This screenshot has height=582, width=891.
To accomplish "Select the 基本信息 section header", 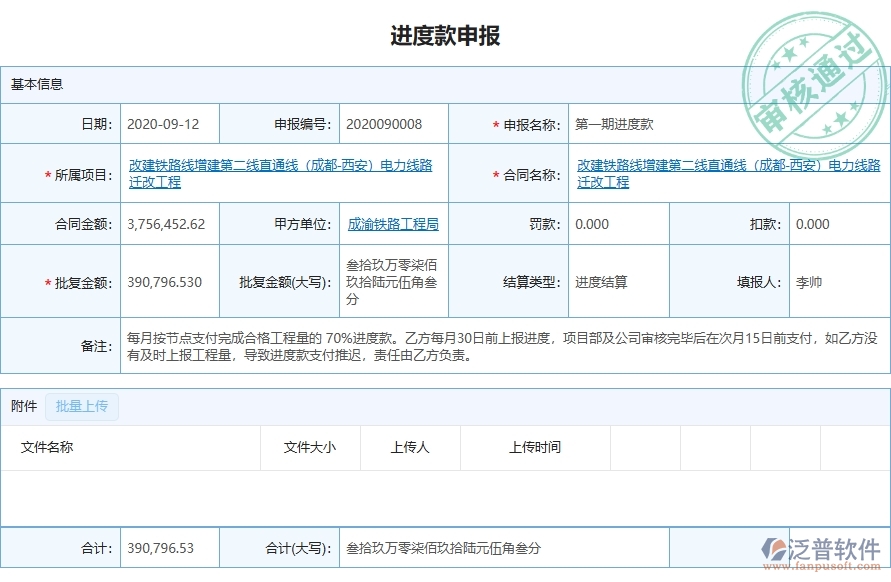I will [x=35, y=84].
